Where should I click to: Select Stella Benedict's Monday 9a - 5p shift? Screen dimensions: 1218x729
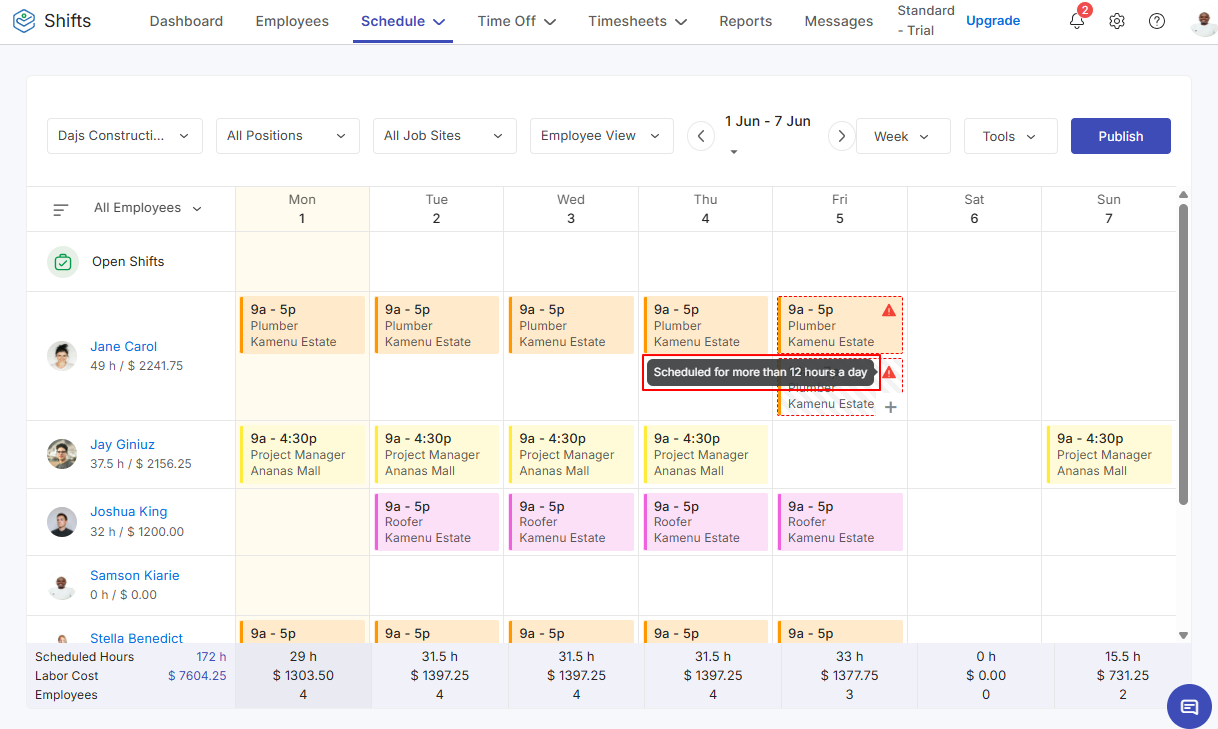(x=302, y=632)
